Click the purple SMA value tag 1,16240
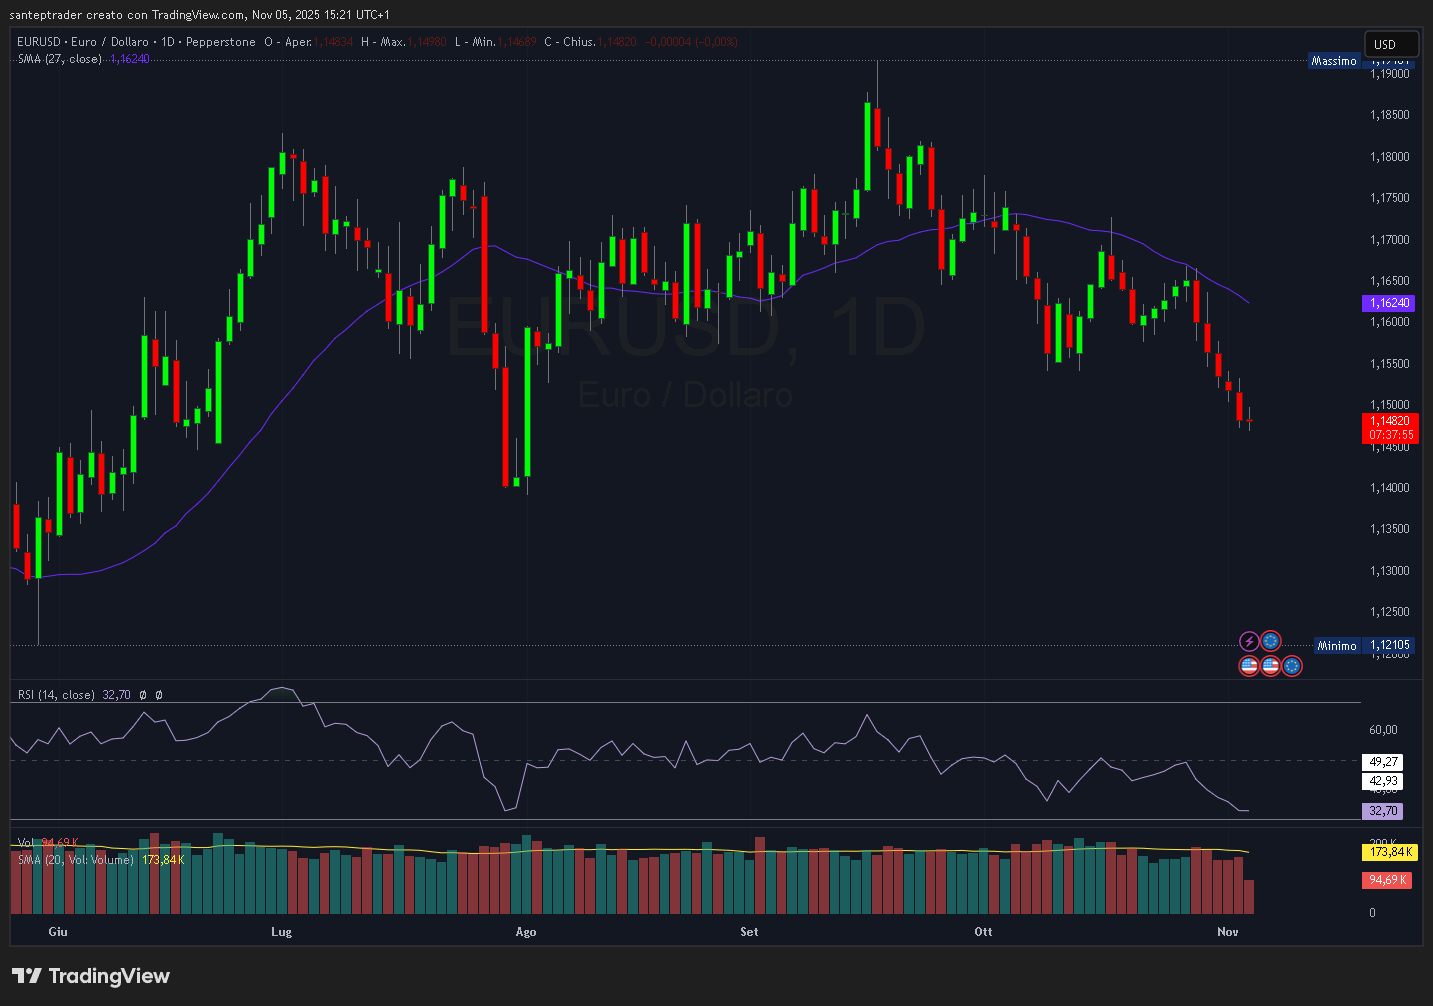Screen dimensions: 1433x1006 pyautogui.click(x=1389, y=303)
